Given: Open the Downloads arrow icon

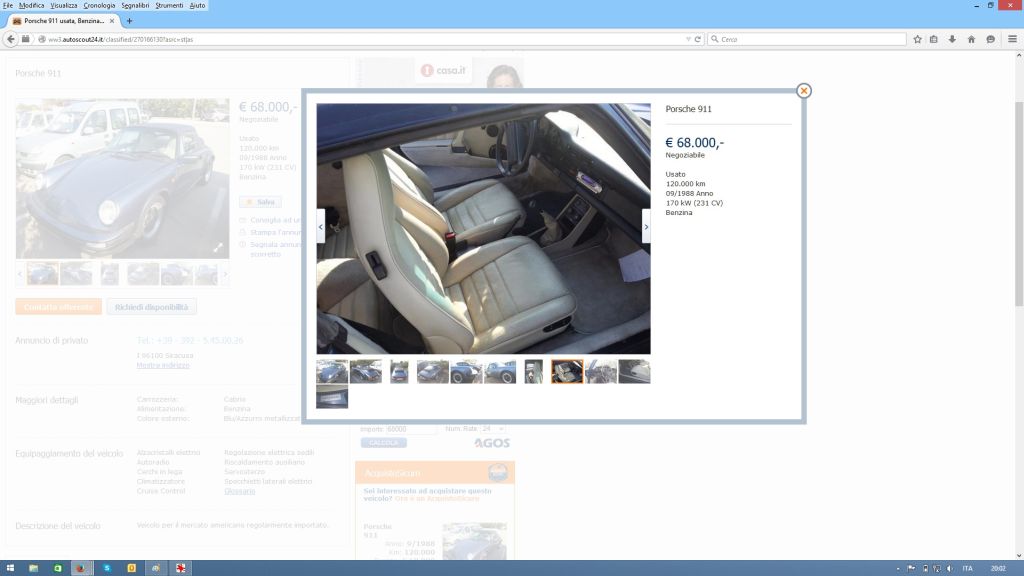Looking at the screenshot, I should coord(952,39).
